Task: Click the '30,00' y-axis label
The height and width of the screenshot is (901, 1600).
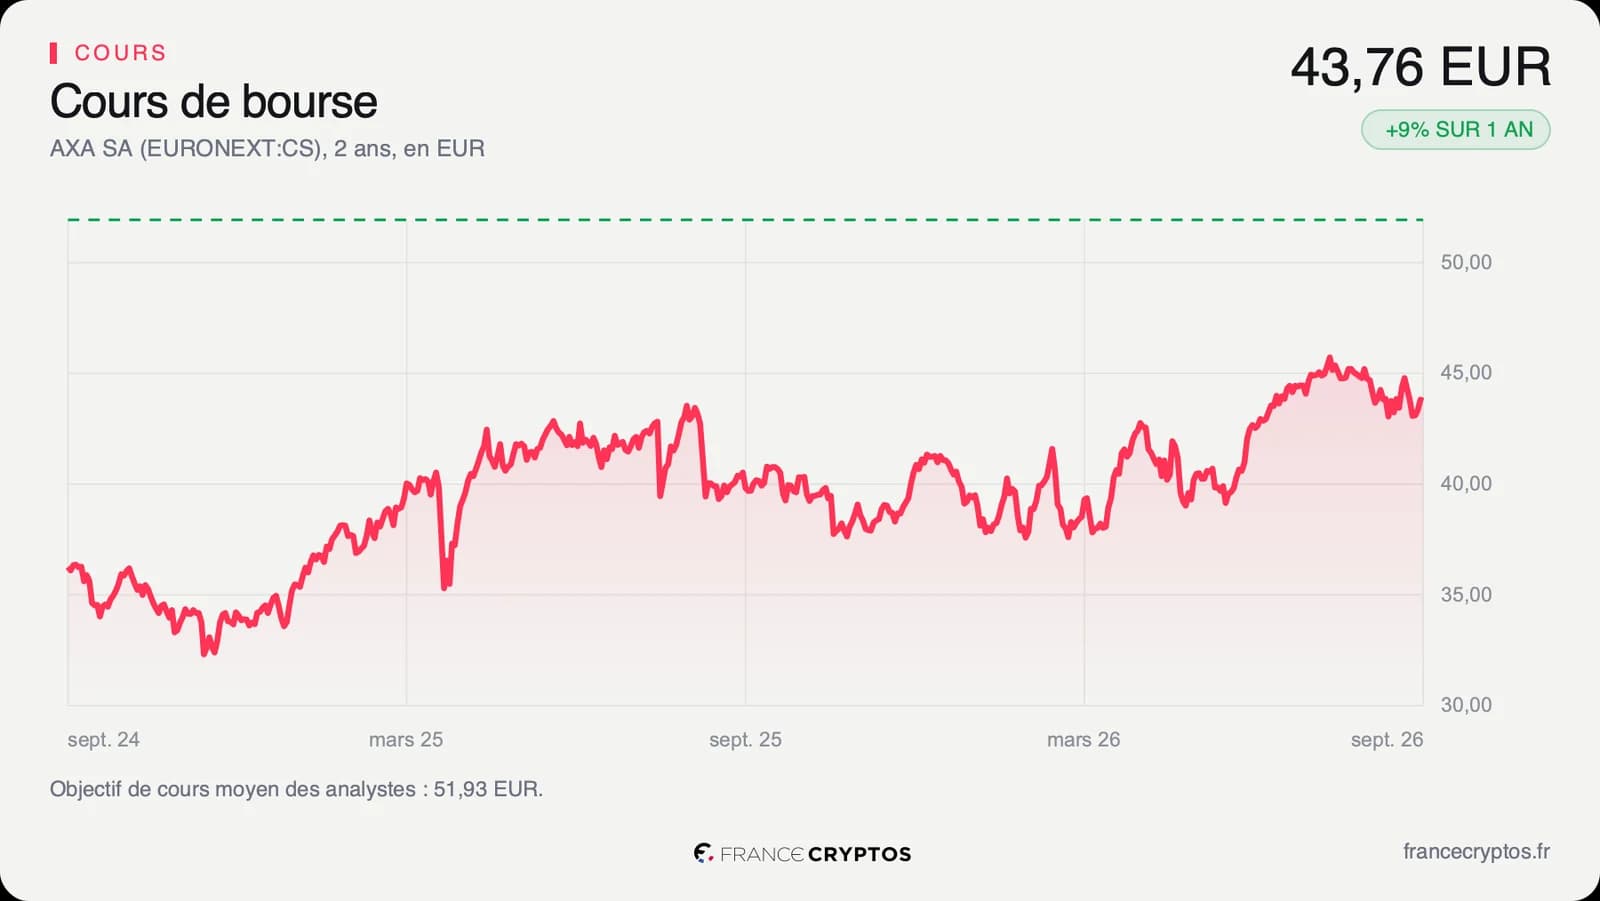Action: [1466, 705]
